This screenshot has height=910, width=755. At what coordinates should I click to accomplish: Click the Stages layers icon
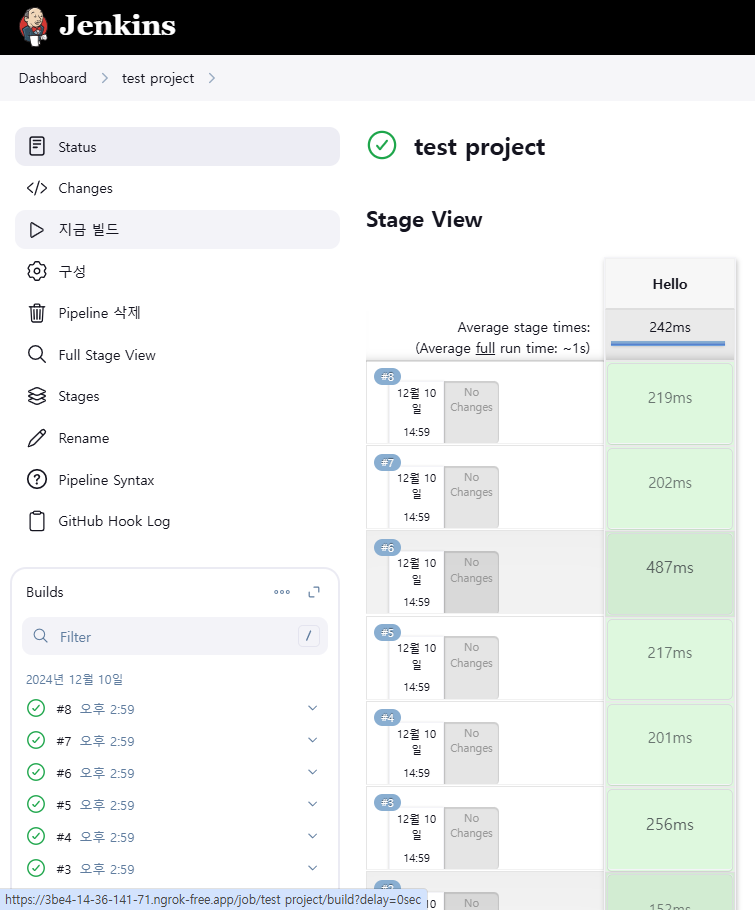37,396
